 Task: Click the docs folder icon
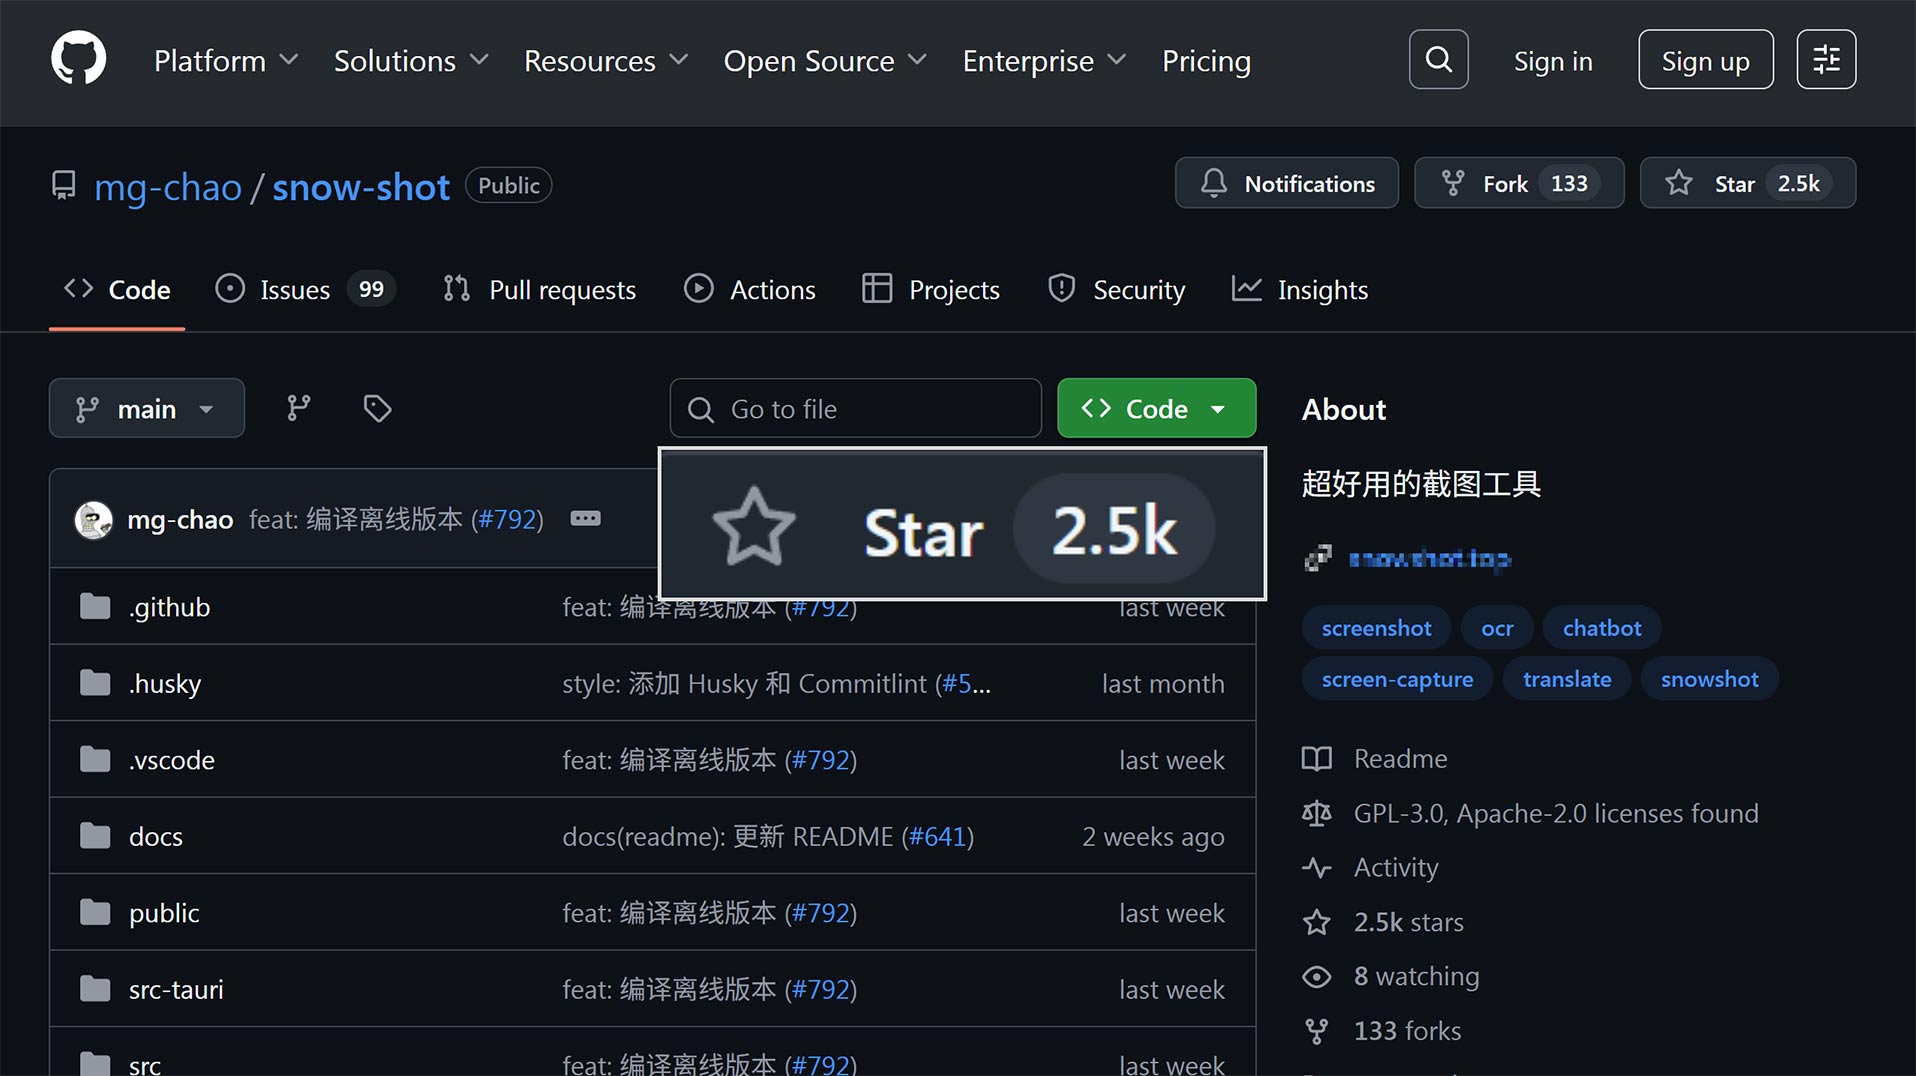pos(95,836)
